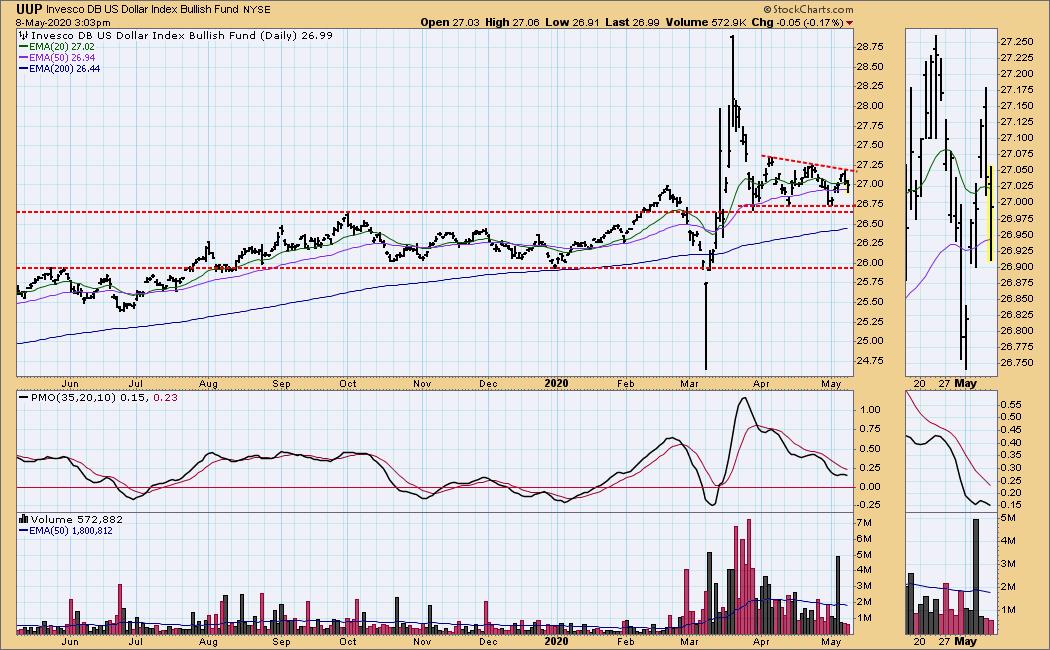
Task: Click the 25.00 price axis label
Action: pyautogui.click(x=869, y=341)
